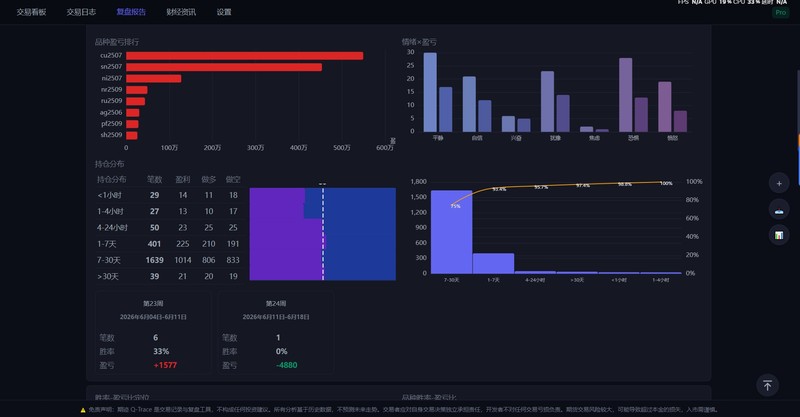Open the 第24周 weekly summary card

click(276, 333)
